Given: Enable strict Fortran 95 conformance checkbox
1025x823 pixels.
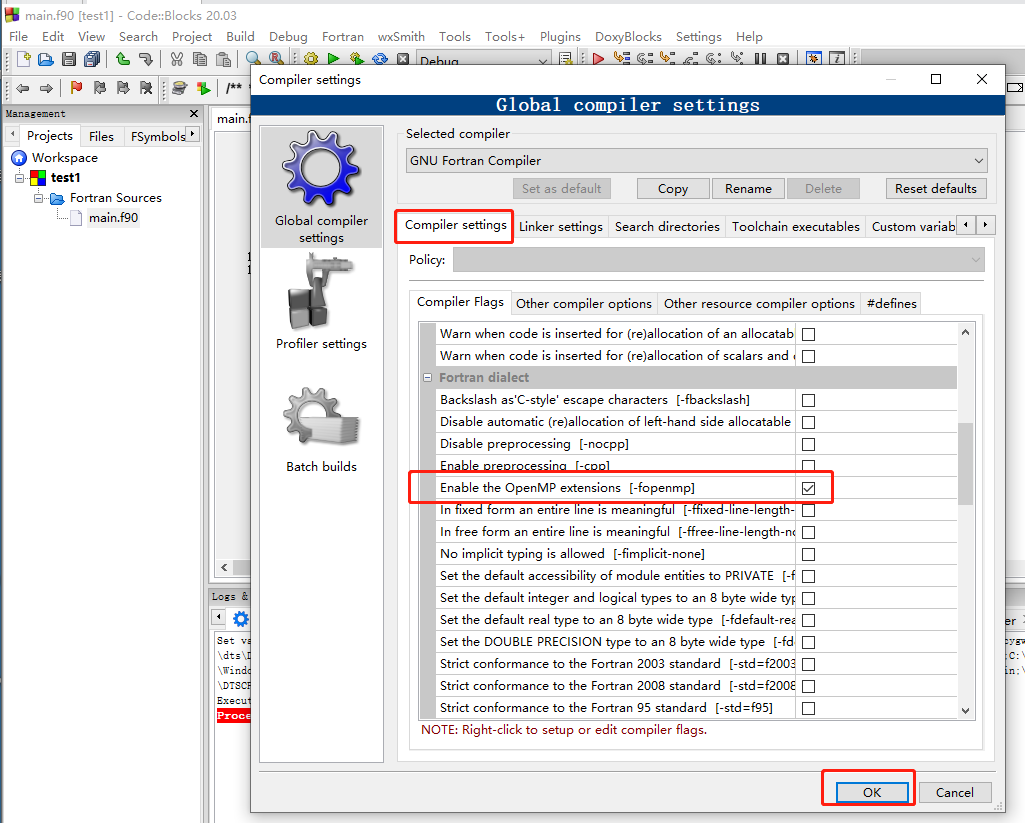Looking at the screenshot, I should pyautogui.click(x=808, y=707).
